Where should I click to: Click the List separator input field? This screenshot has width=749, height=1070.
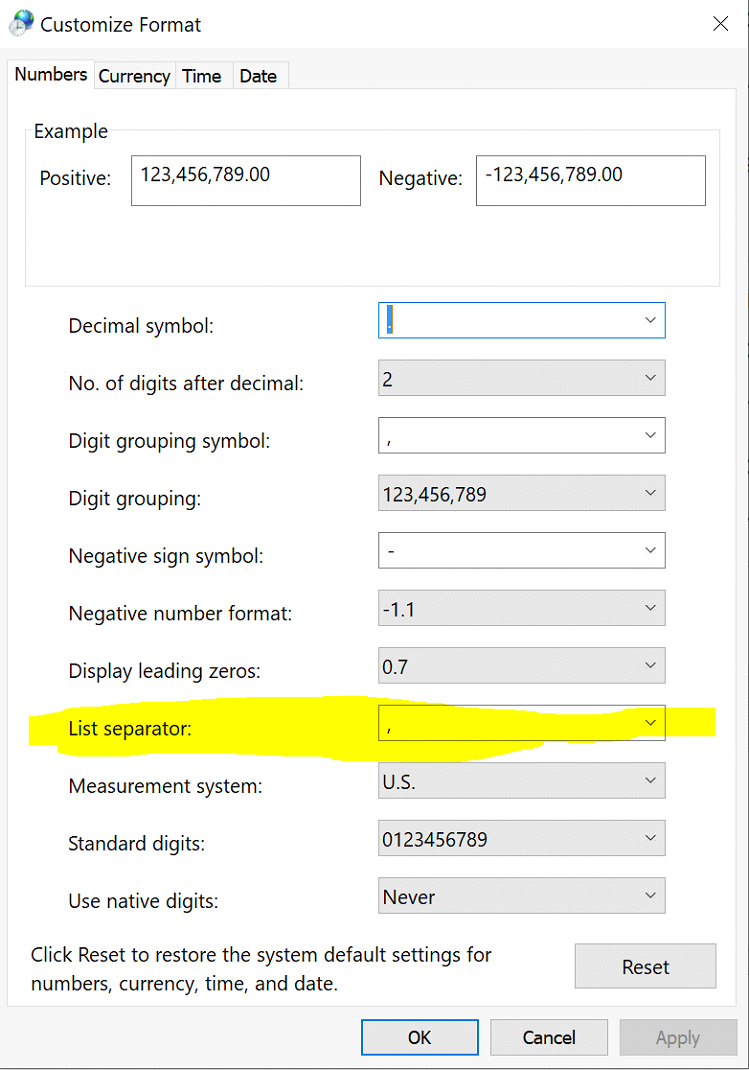pyautogui.click(x=508, y=723)
